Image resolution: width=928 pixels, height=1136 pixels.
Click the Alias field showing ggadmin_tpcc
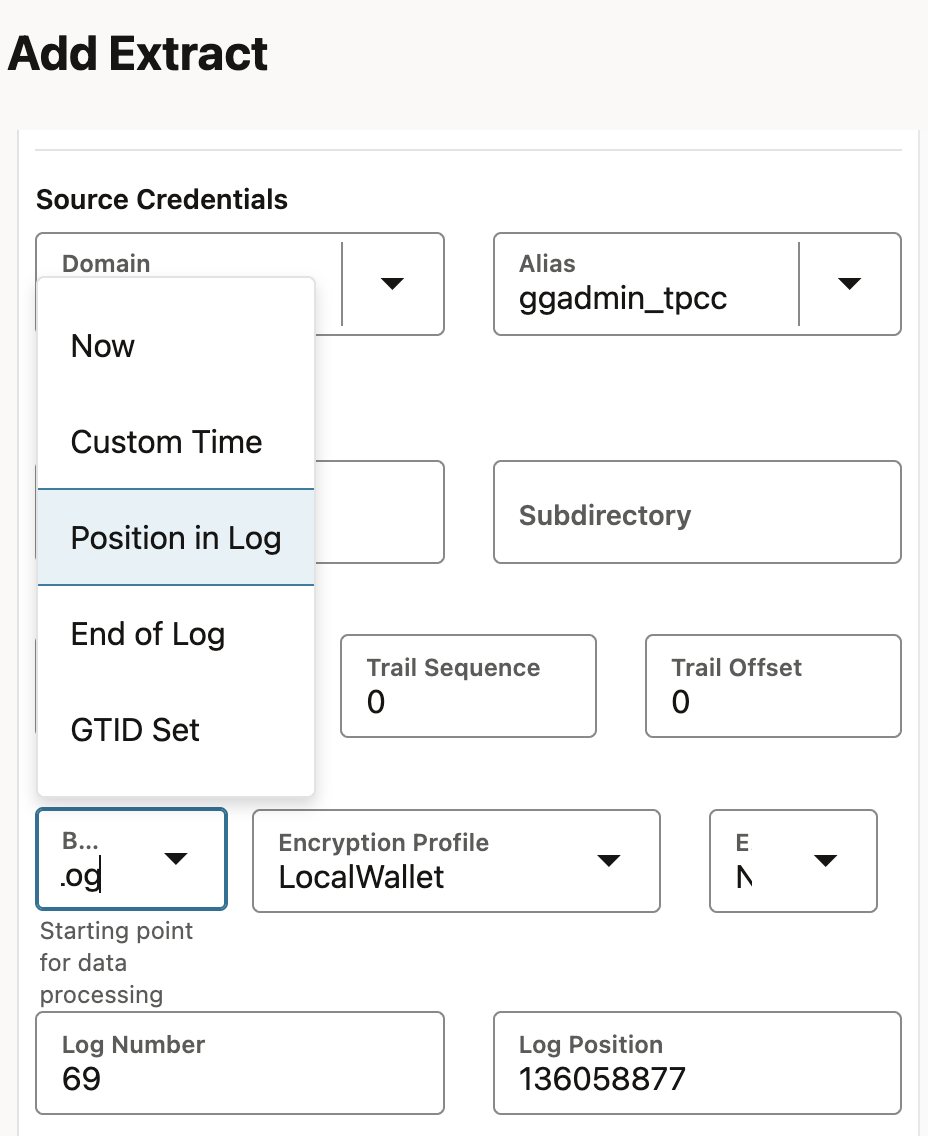point(623,299)
